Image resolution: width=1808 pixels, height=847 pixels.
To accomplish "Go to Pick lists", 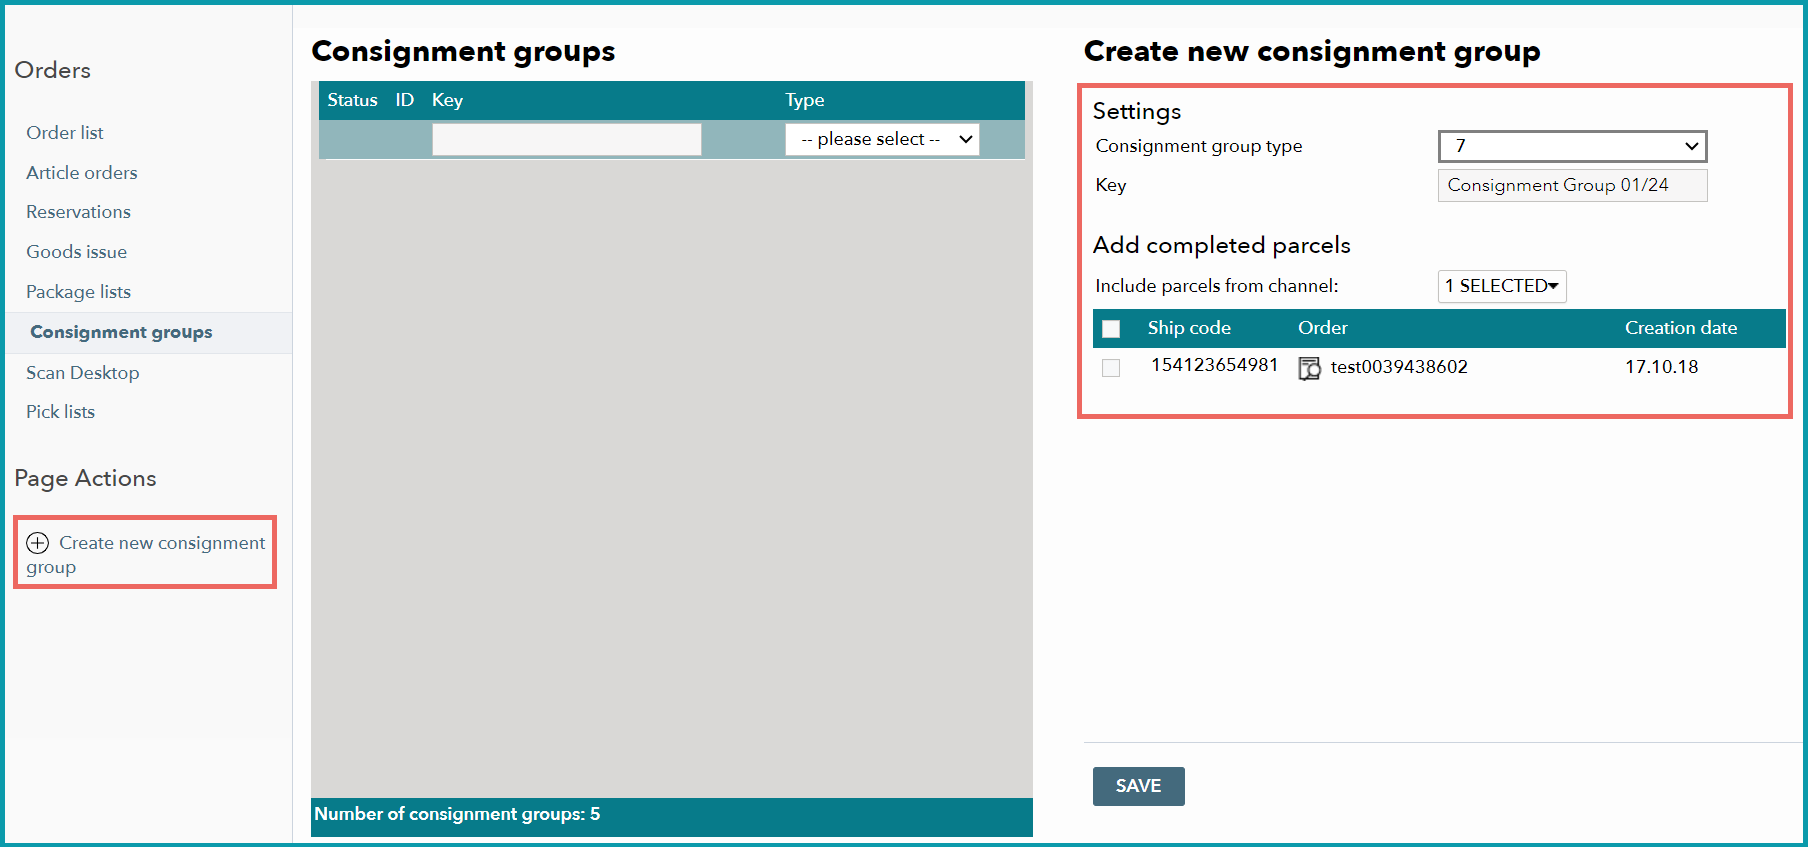I will coord(61,412).
